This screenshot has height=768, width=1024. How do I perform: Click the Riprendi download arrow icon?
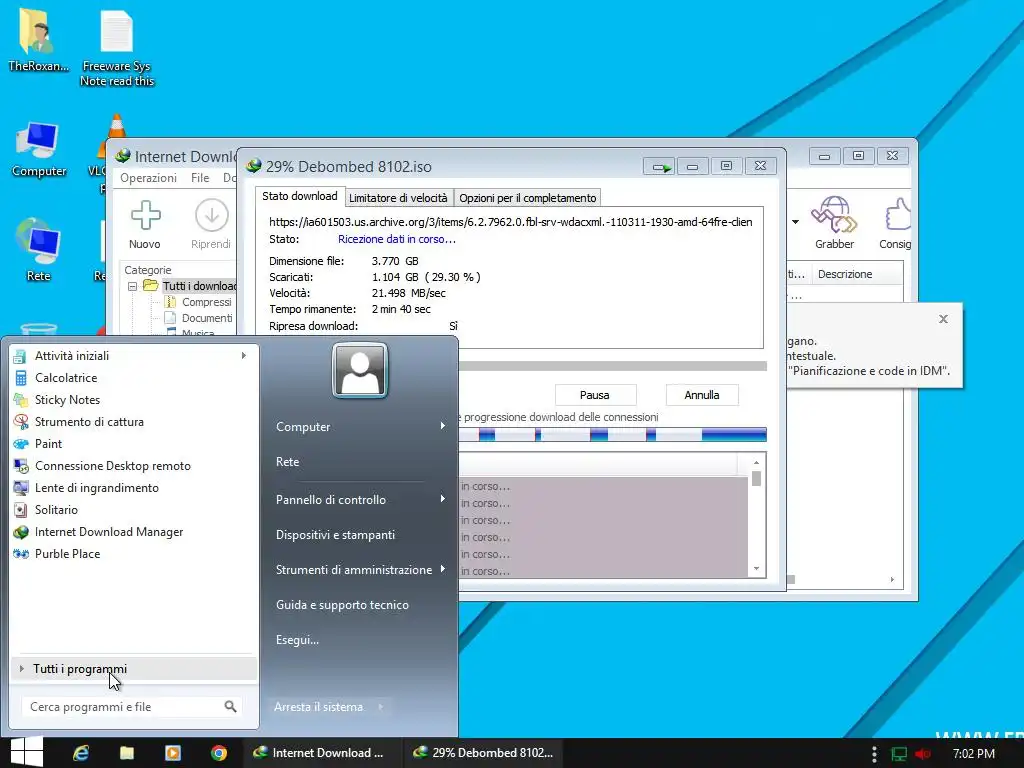[x=212, y=216]
